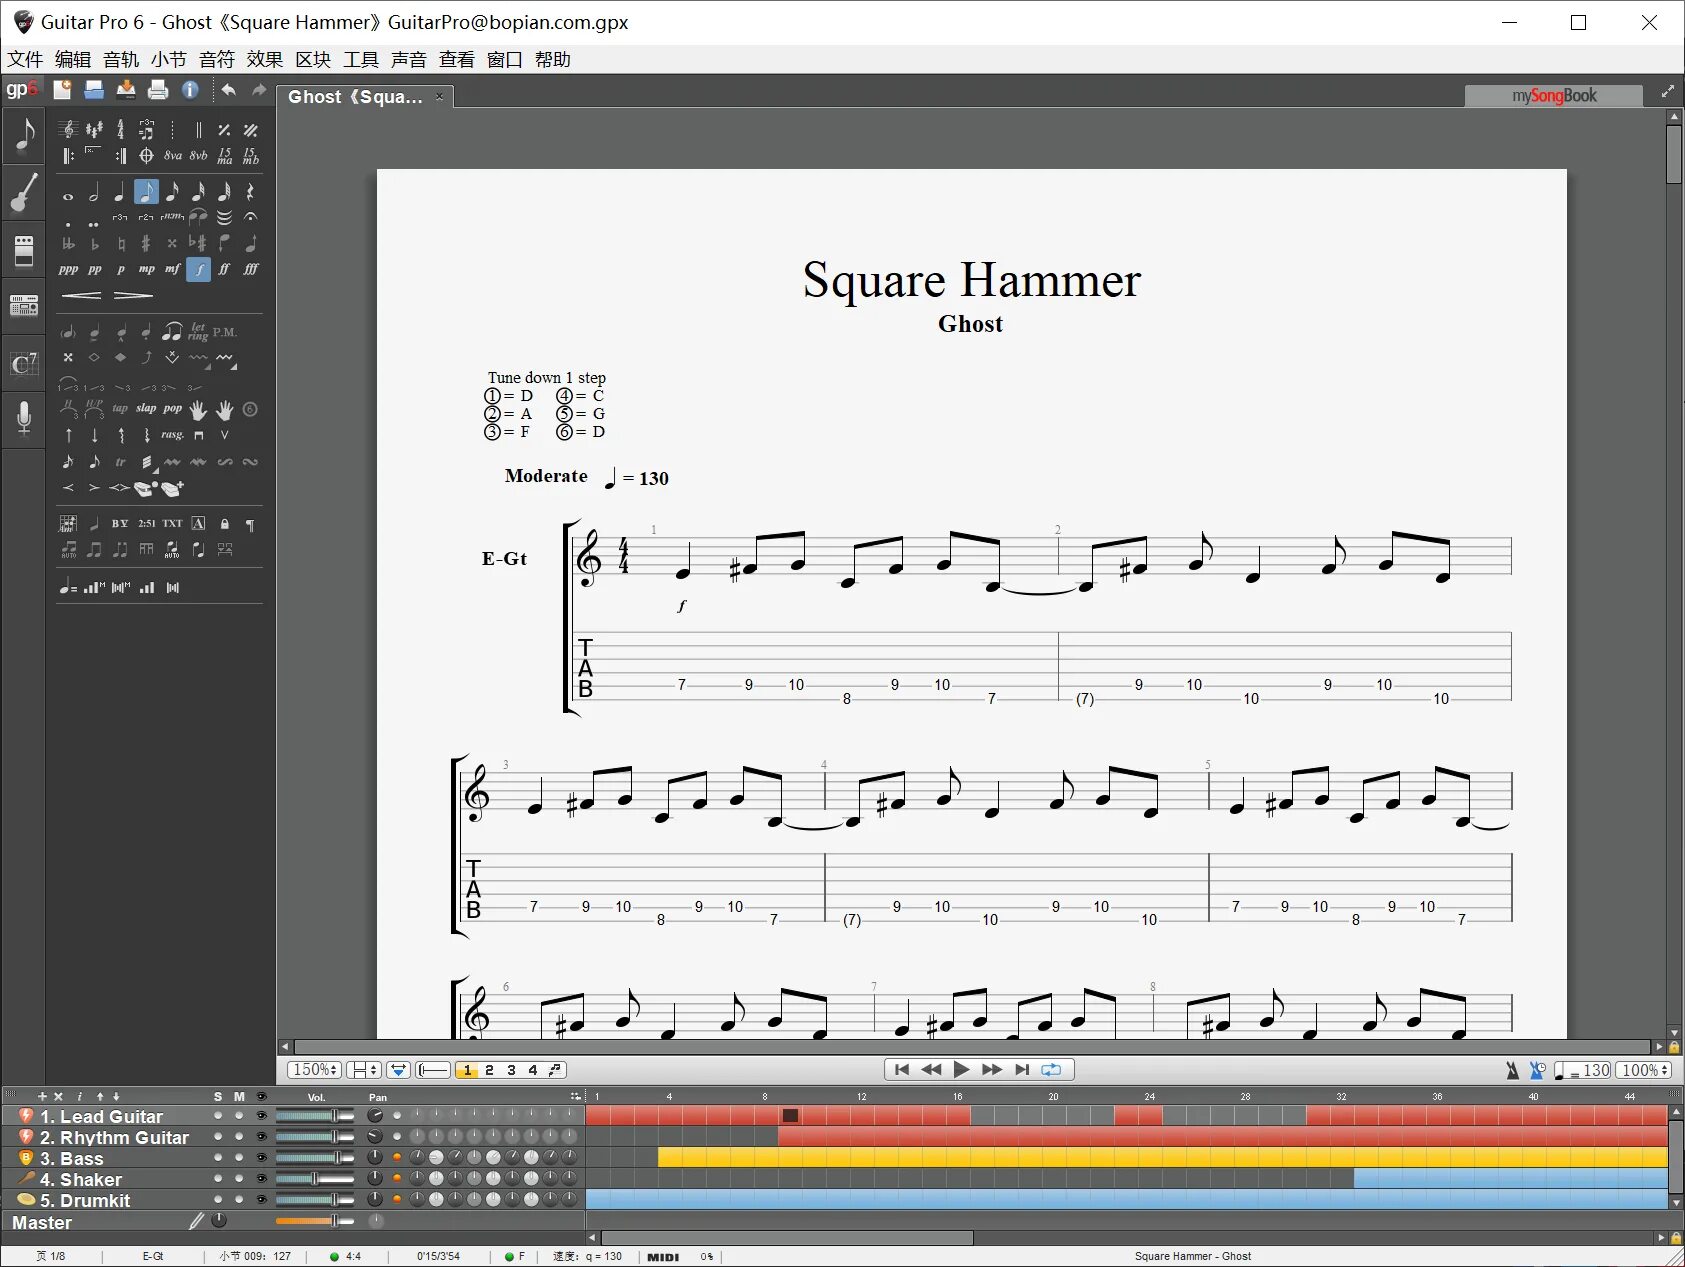Apply palm mute (P.M.) effect
1685x1267 pixels.
point(225,332)
